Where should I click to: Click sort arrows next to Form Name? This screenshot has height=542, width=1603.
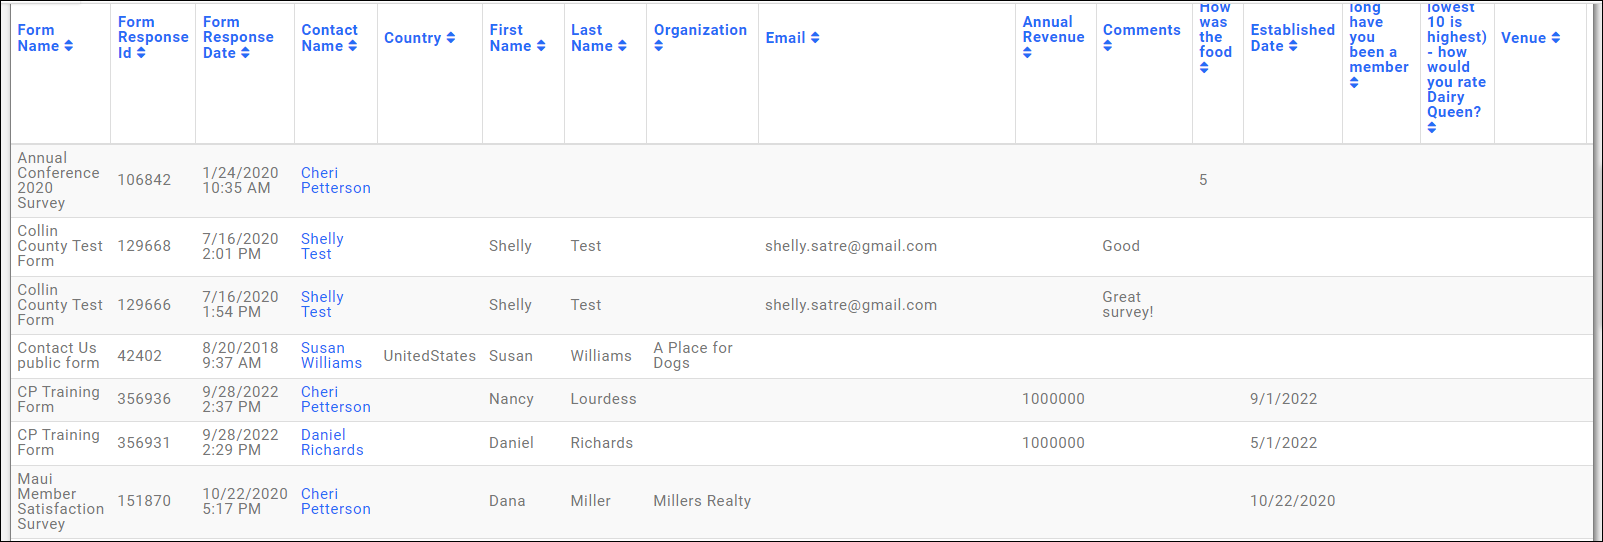pyautogui.click(x=68, y=46)
